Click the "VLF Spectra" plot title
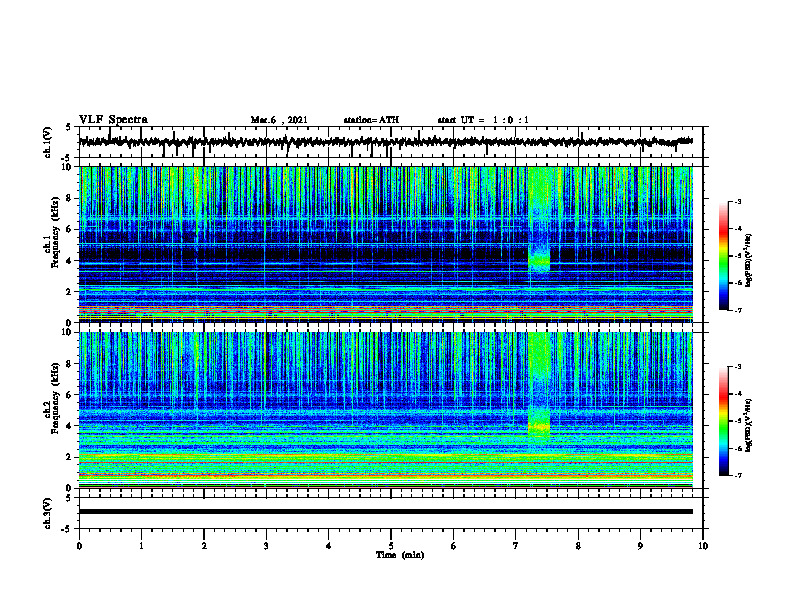Screen dimensions: 792x612 tap(113, 120)
